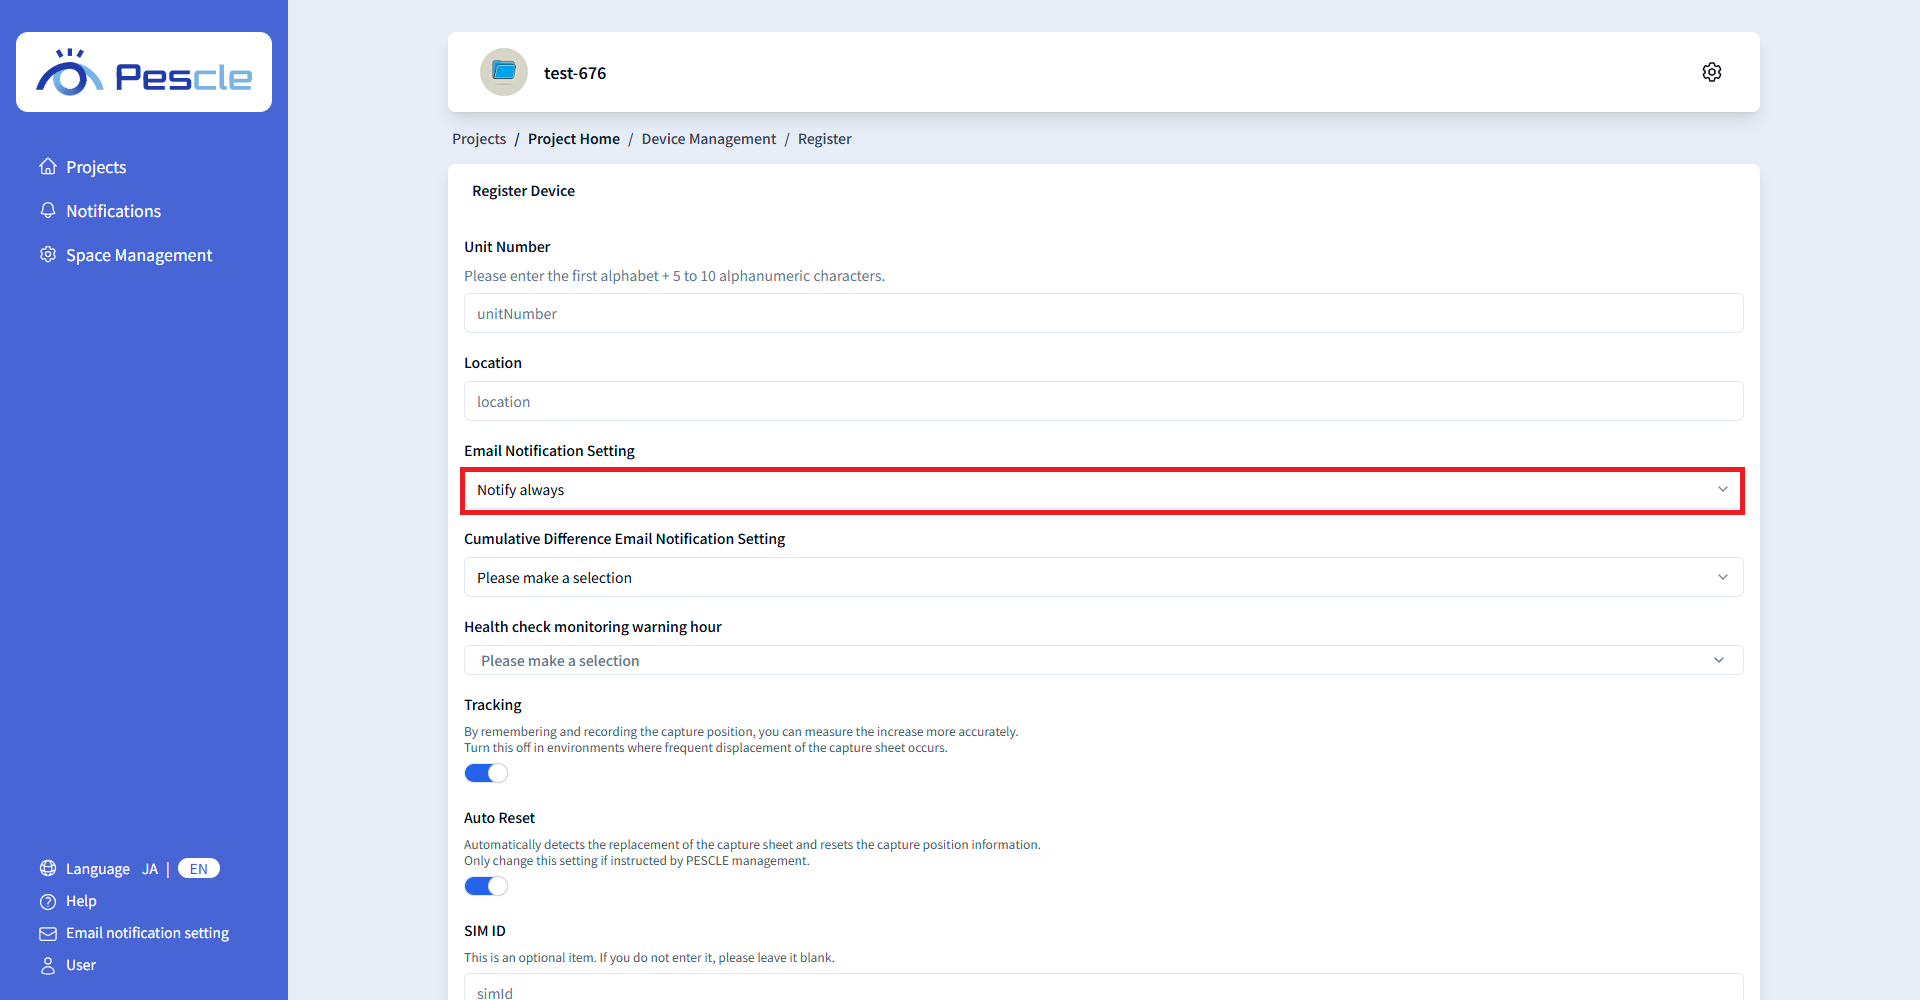Click the envelope icon for email notifications
This screenshot has height=1000, width=1920.
48,933
